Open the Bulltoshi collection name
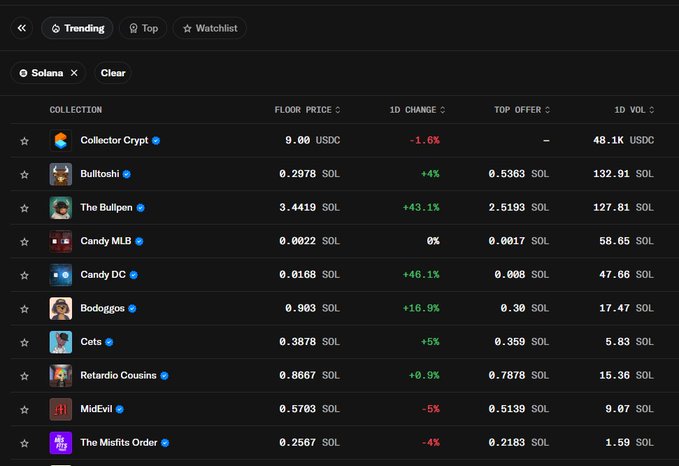This screenshot has height=466, width=679. tap(100, 174)
